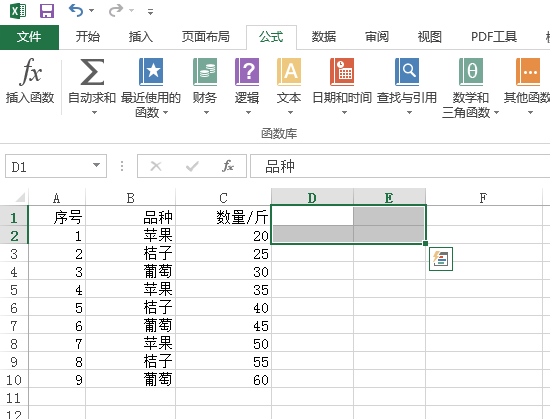This screenshot has height=419, width=550.
Task: Open the 日期和时间 functions icon
Action: pyautogui.click(x=342, y=72)
